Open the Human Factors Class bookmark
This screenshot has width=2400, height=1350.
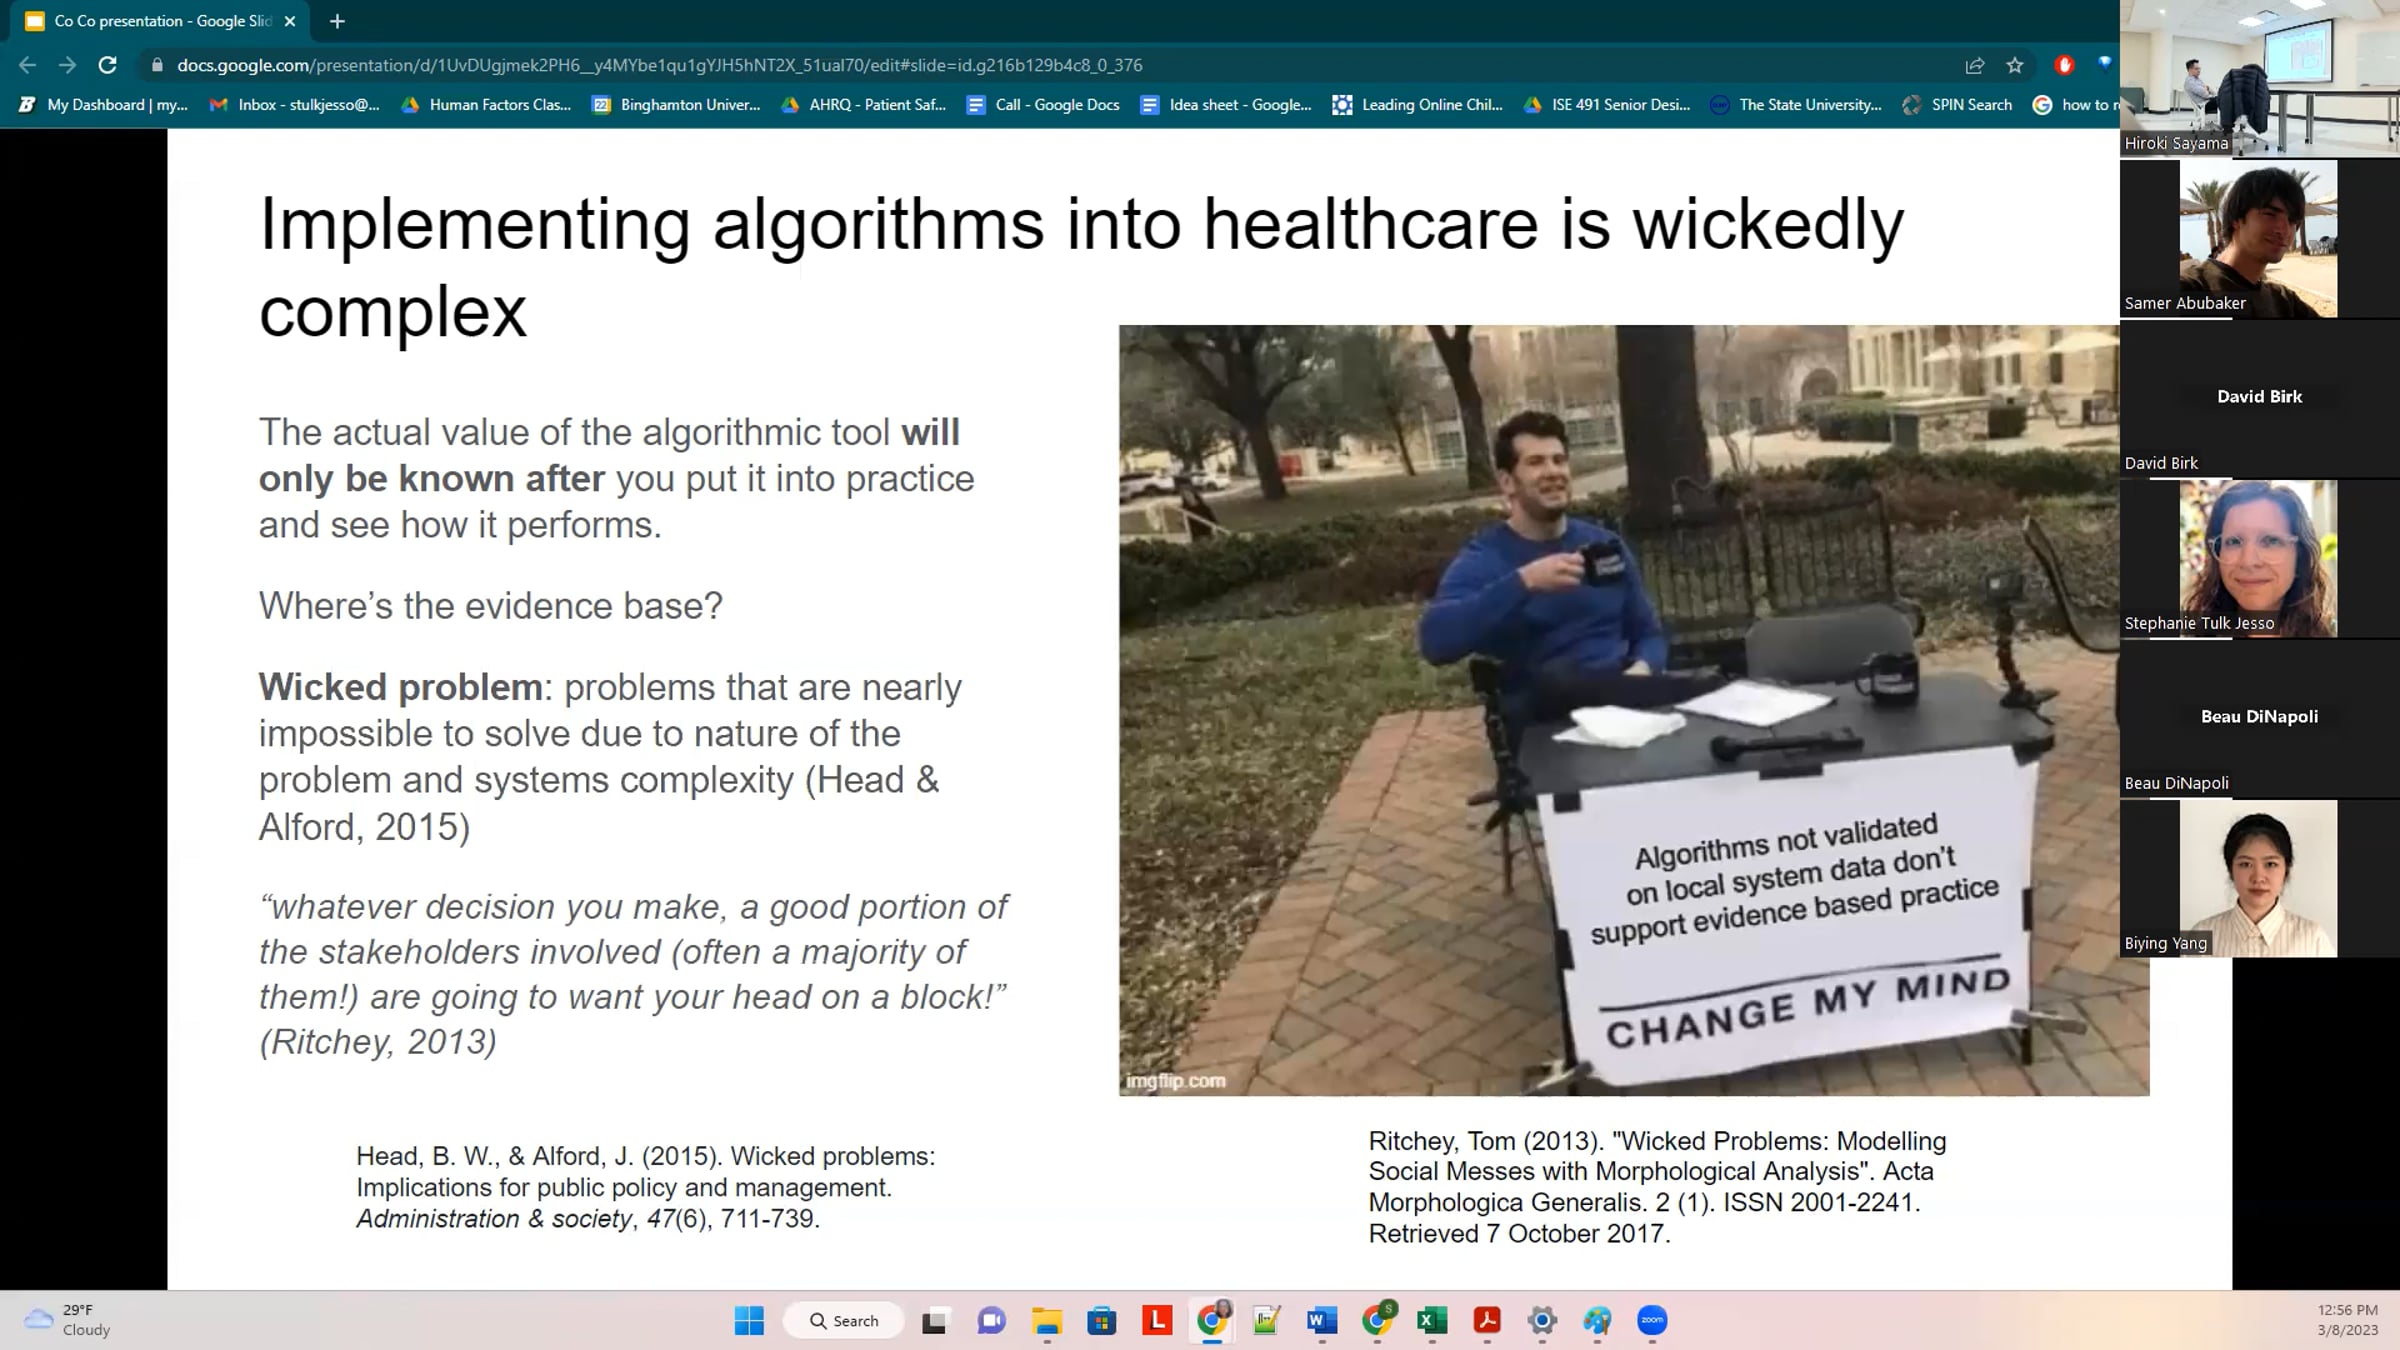click(486, 105)
